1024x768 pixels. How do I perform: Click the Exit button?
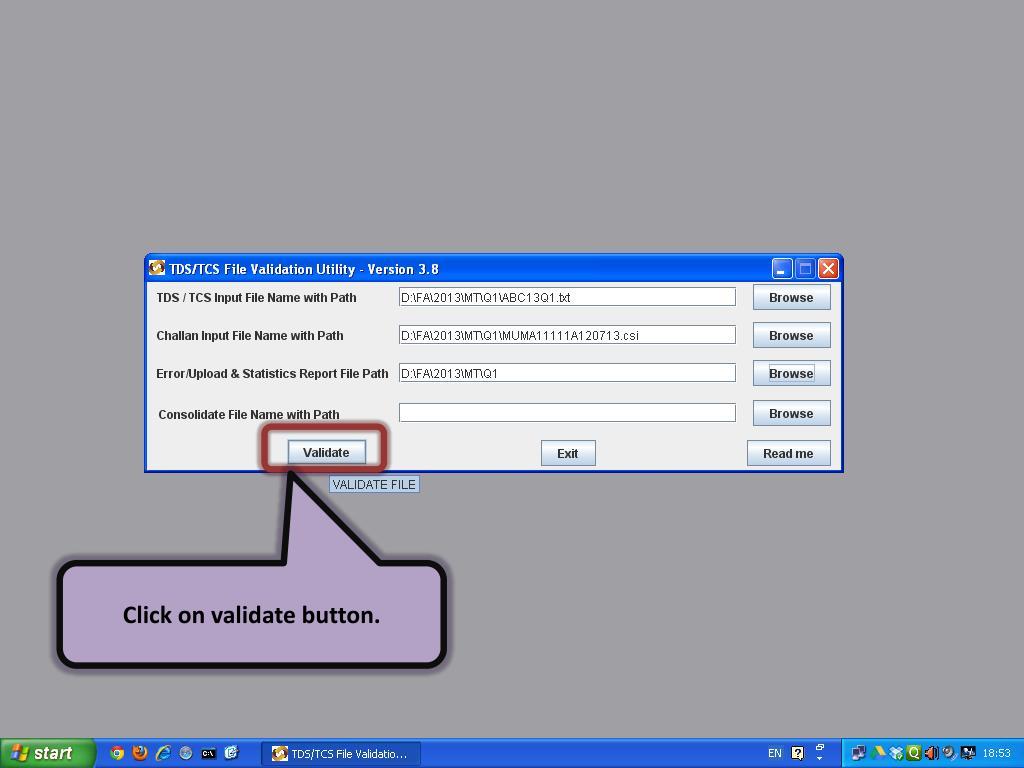point(568,453)
